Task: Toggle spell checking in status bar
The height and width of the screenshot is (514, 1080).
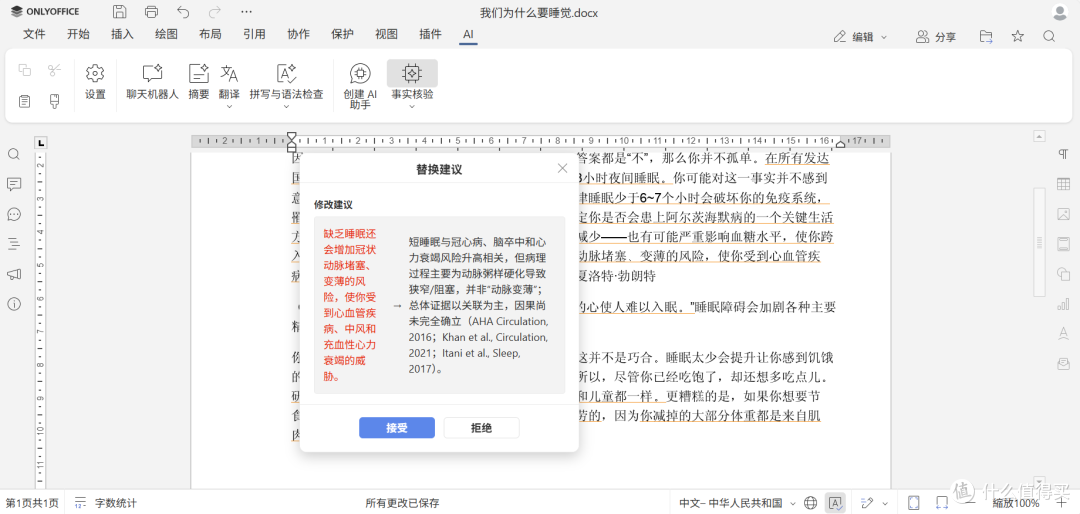Action: pyautogui.click(x=835, y=502)
